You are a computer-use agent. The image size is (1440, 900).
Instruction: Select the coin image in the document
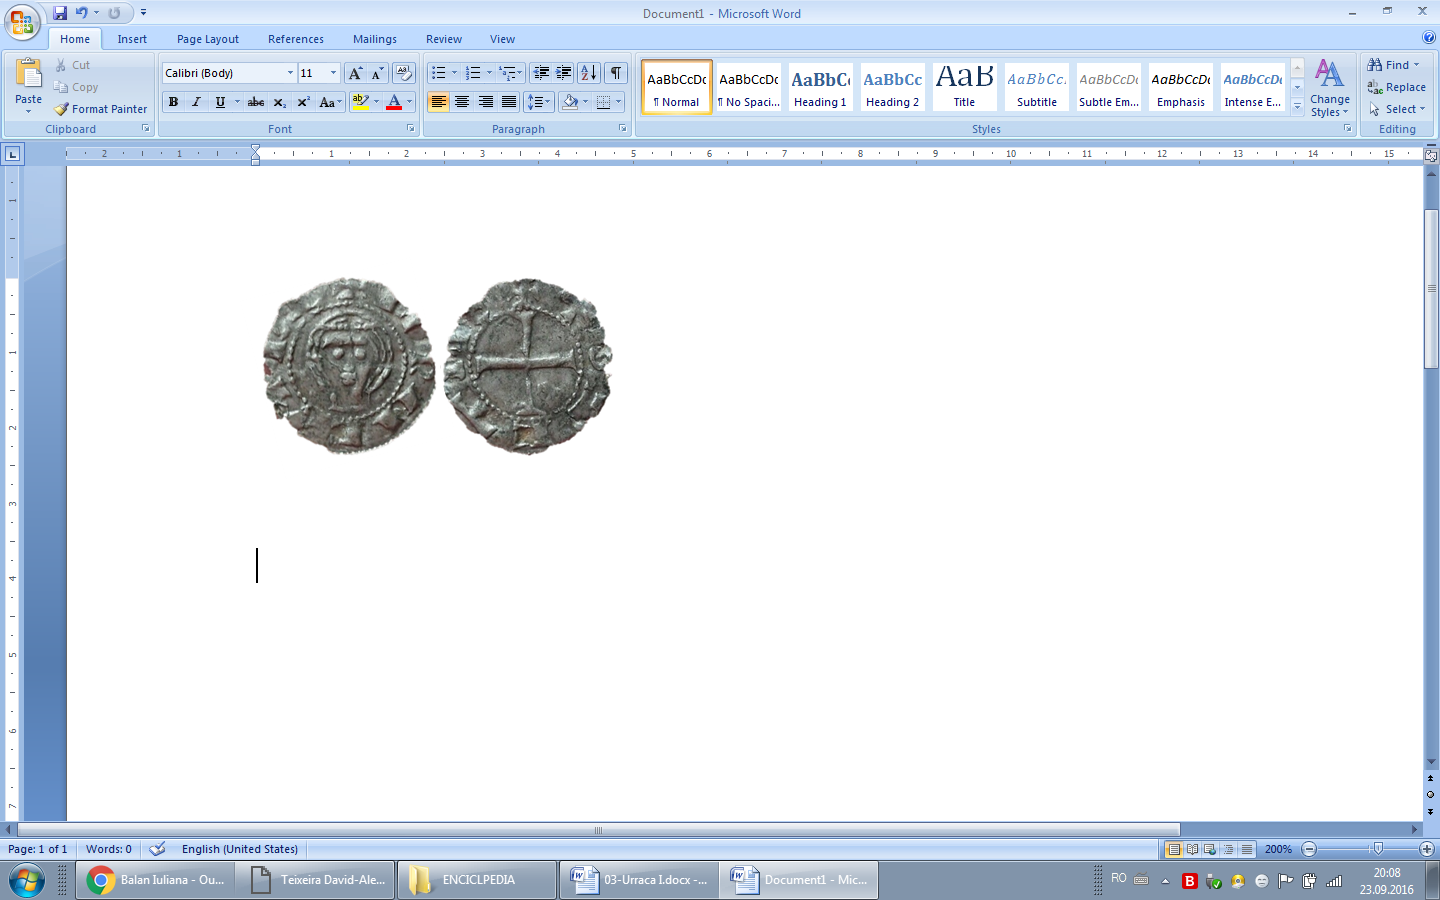point(437,366)
